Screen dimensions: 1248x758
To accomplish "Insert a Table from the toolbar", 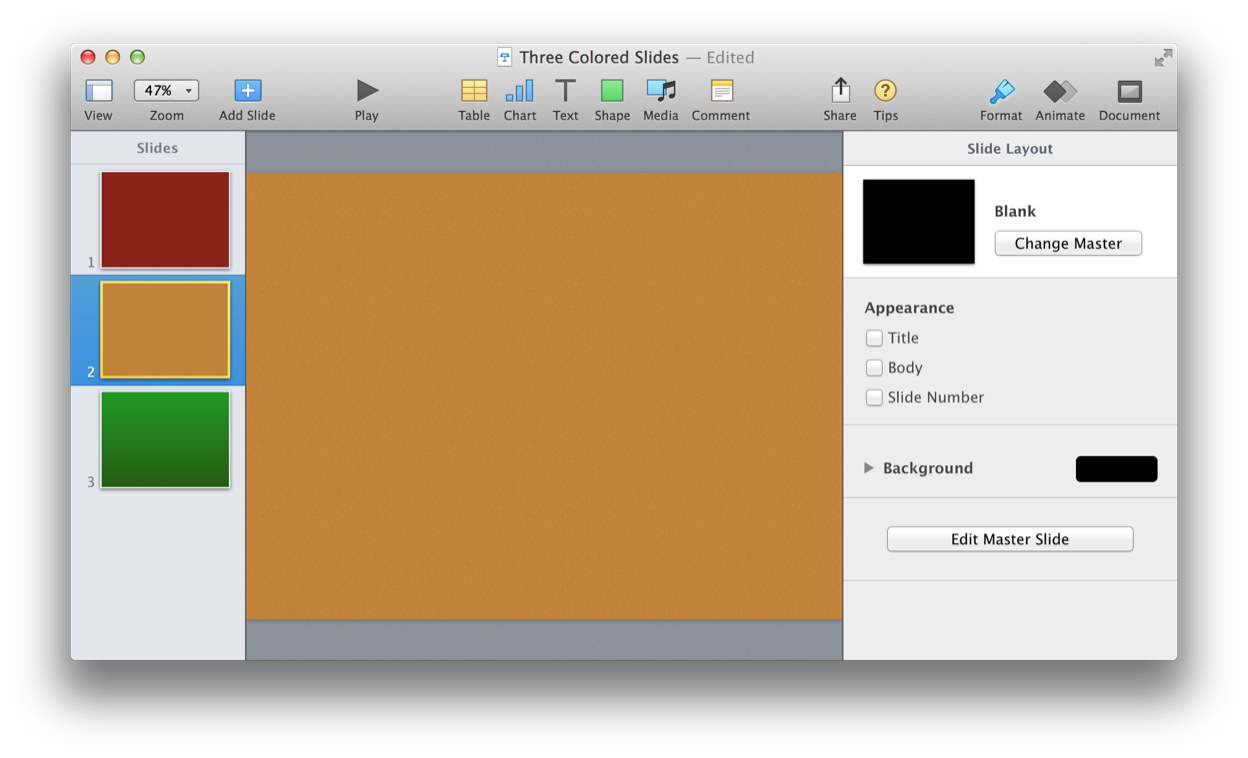I will point(474,91).
